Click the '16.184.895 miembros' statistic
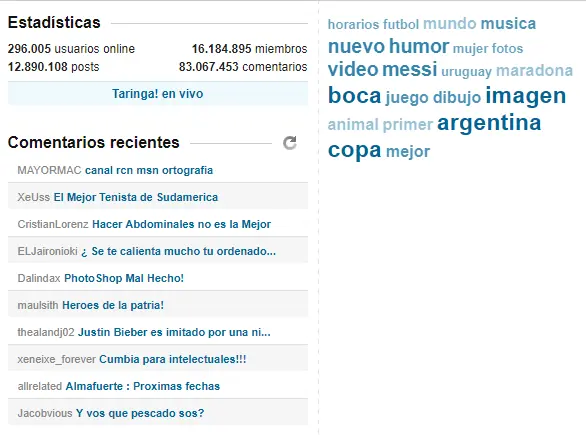The width and height of the screenshot is (586, 435). pos(250,49)
